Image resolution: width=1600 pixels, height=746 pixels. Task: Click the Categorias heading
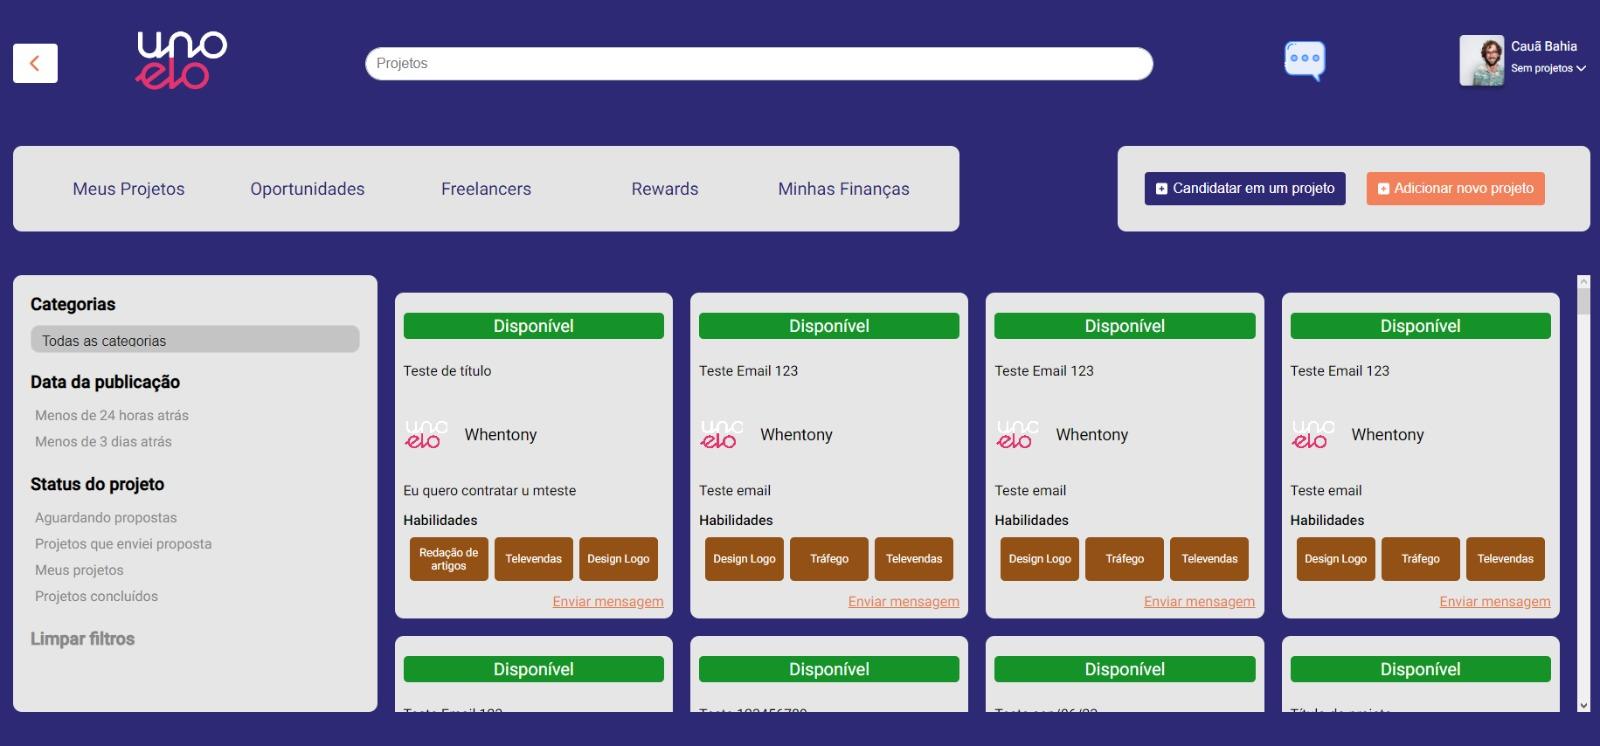(73, 304)
